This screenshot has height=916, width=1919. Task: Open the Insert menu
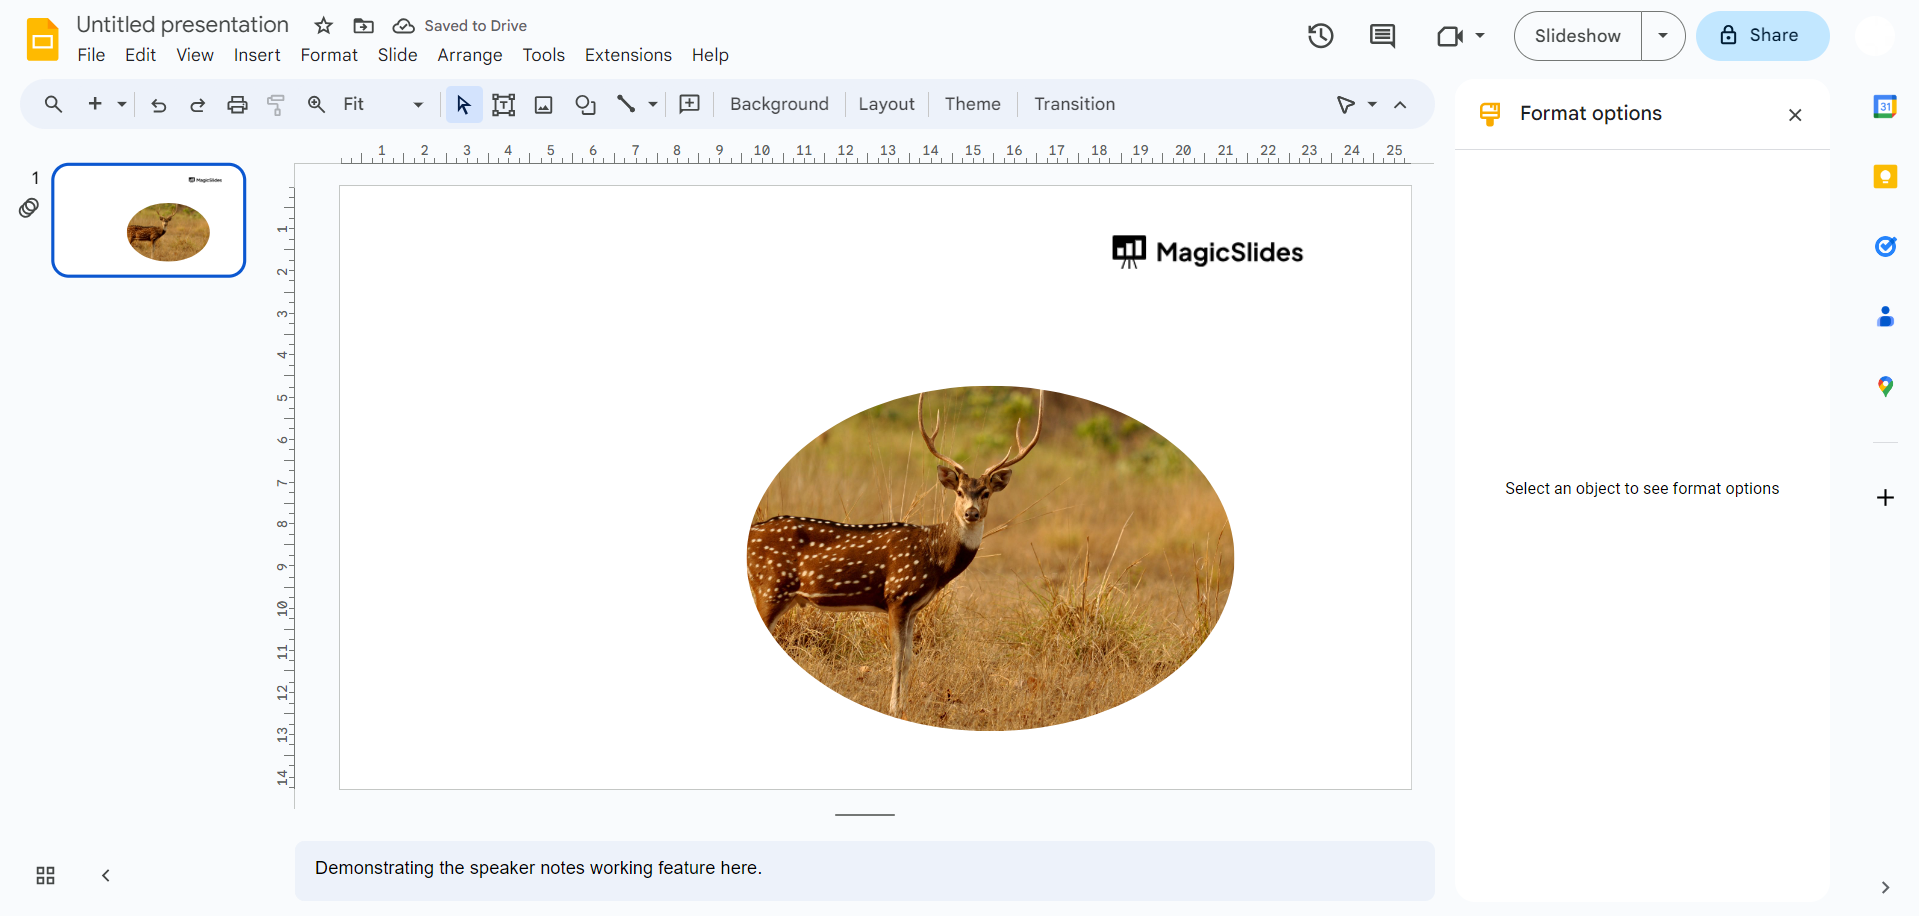(x=257, y=55)
